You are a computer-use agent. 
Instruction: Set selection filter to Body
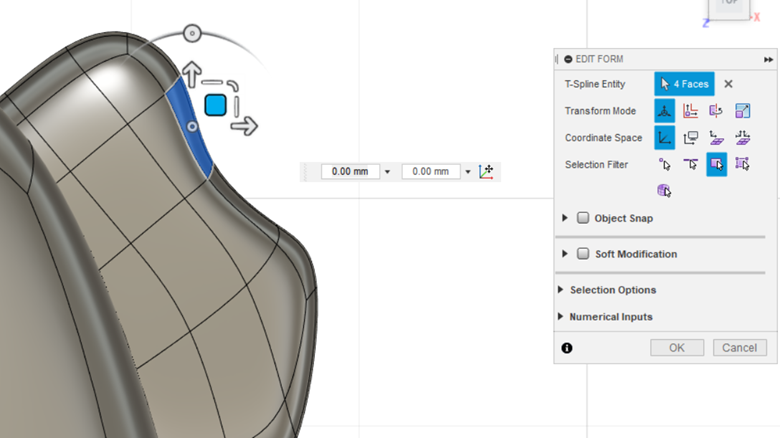tap(664, 191)
